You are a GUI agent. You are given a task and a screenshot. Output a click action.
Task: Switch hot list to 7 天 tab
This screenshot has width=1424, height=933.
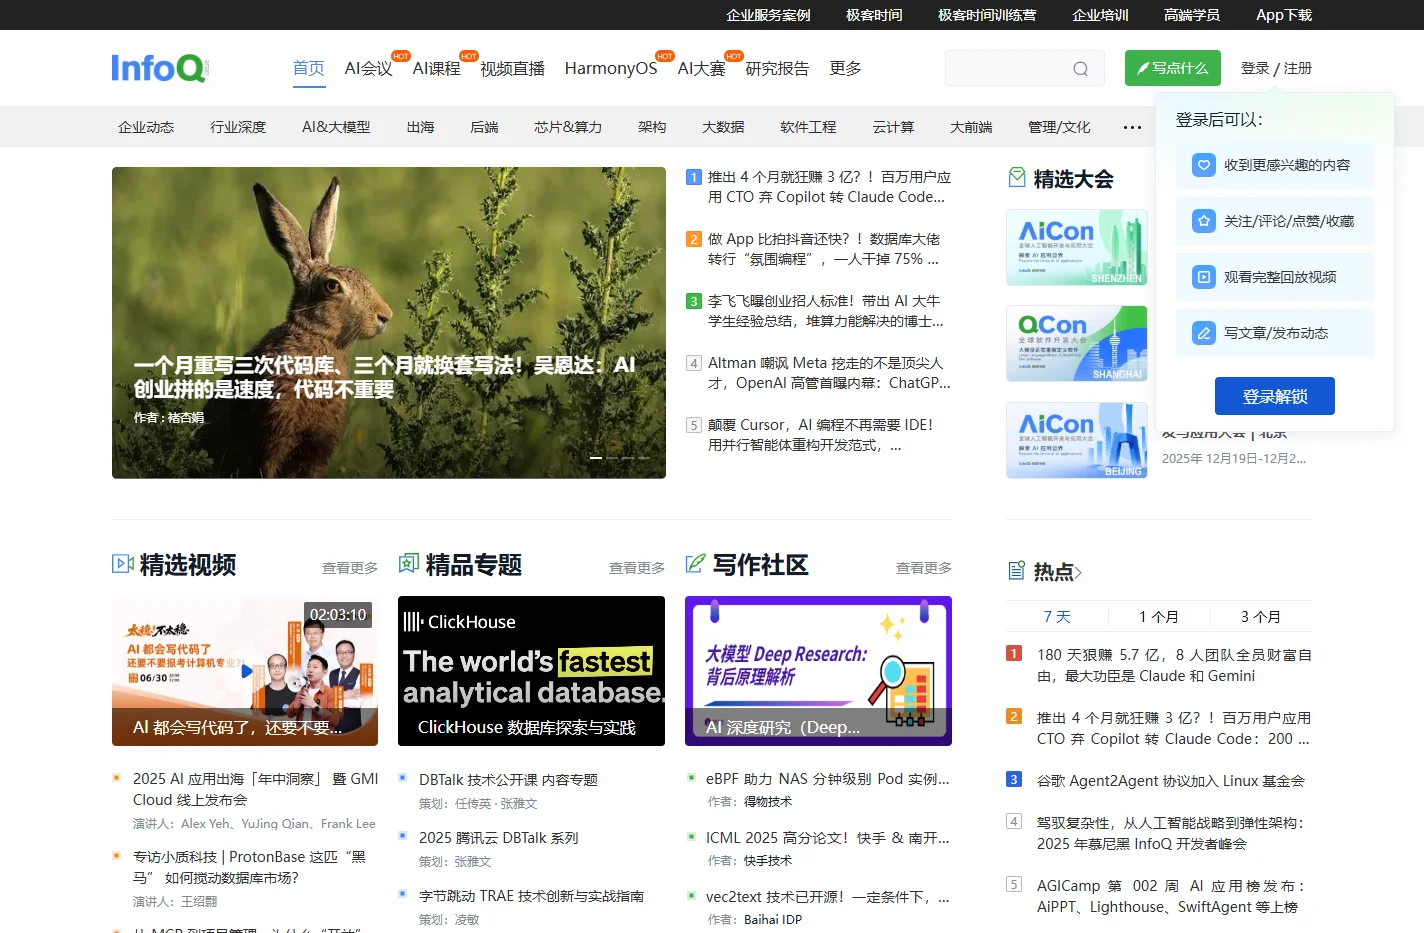point(1057,617)
